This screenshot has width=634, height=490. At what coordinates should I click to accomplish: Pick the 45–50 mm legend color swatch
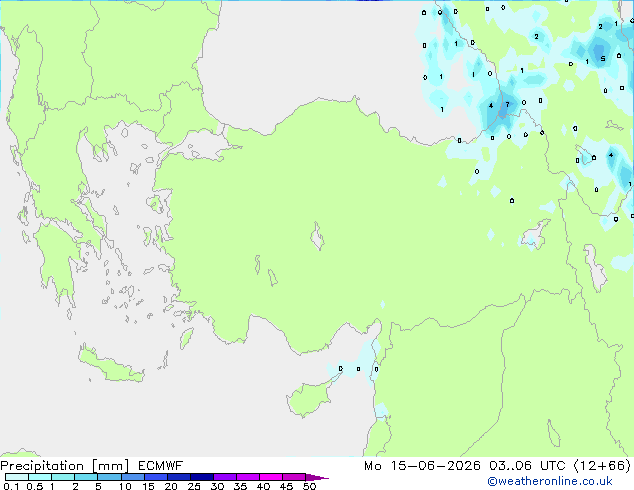pyautogui.click(x=294, y=477)
